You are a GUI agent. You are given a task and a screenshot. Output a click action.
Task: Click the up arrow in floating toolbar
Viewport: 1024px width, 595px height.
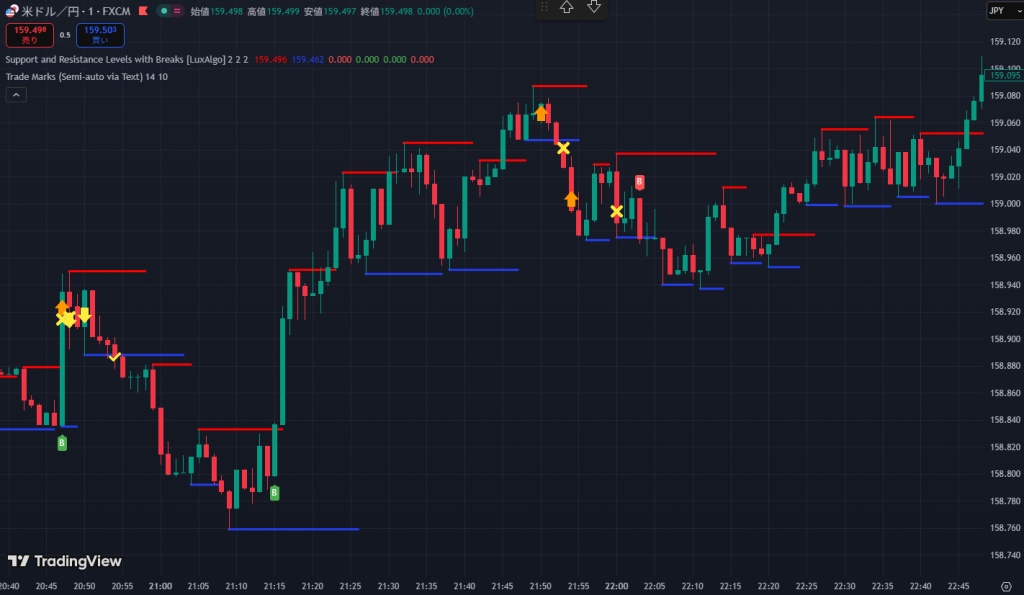click(x=566, y=8)
